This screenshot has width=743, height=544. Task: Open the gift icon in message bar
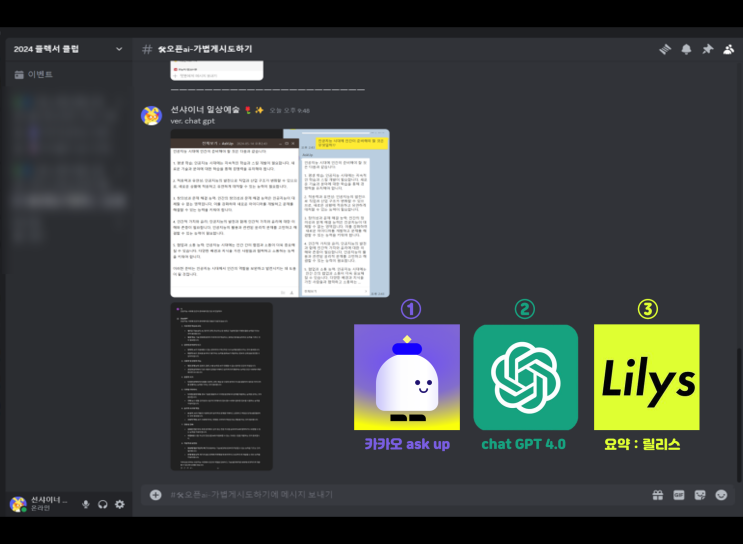[658, 495]
